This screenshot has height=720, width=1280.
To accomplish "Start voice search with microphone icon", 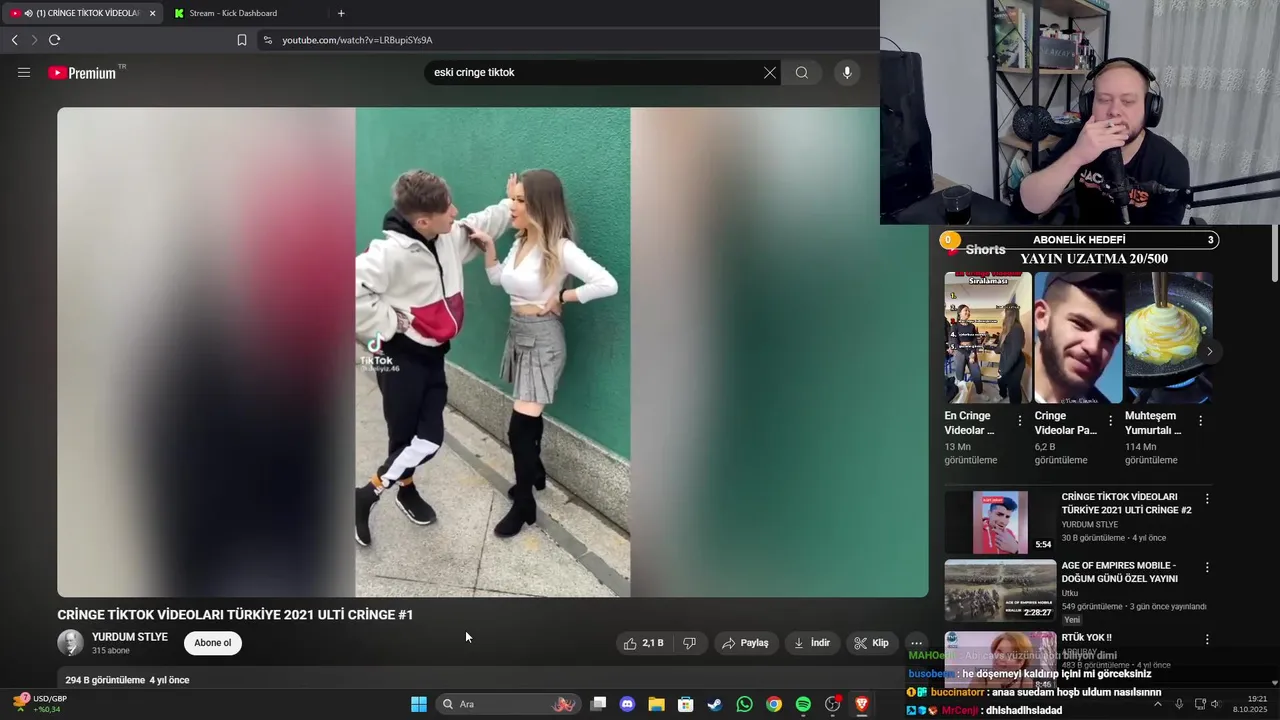I will (x=847, y=72).
